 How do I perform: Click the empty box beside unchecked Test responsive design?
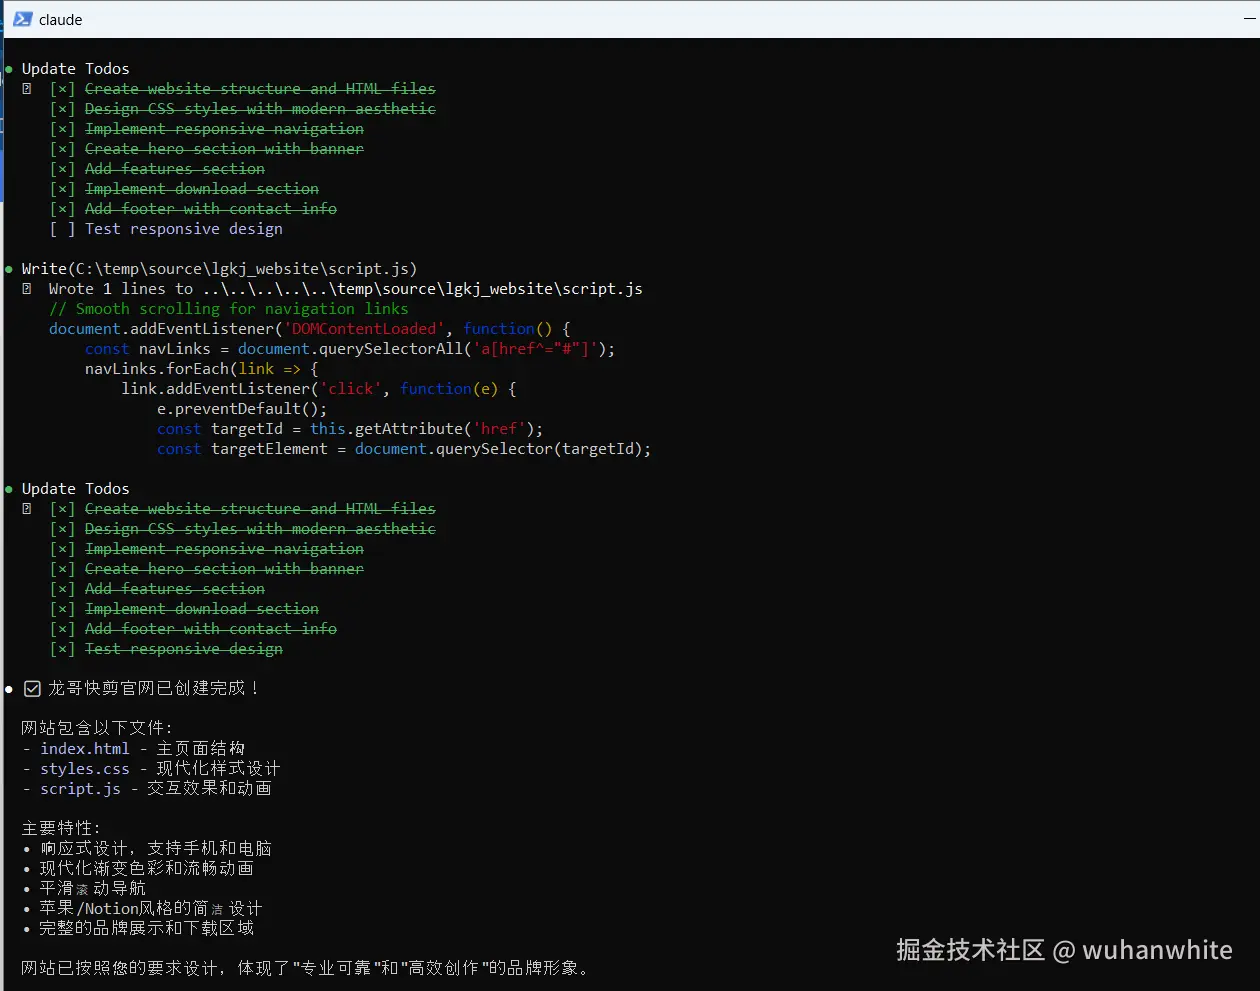[x=62, y=229]
